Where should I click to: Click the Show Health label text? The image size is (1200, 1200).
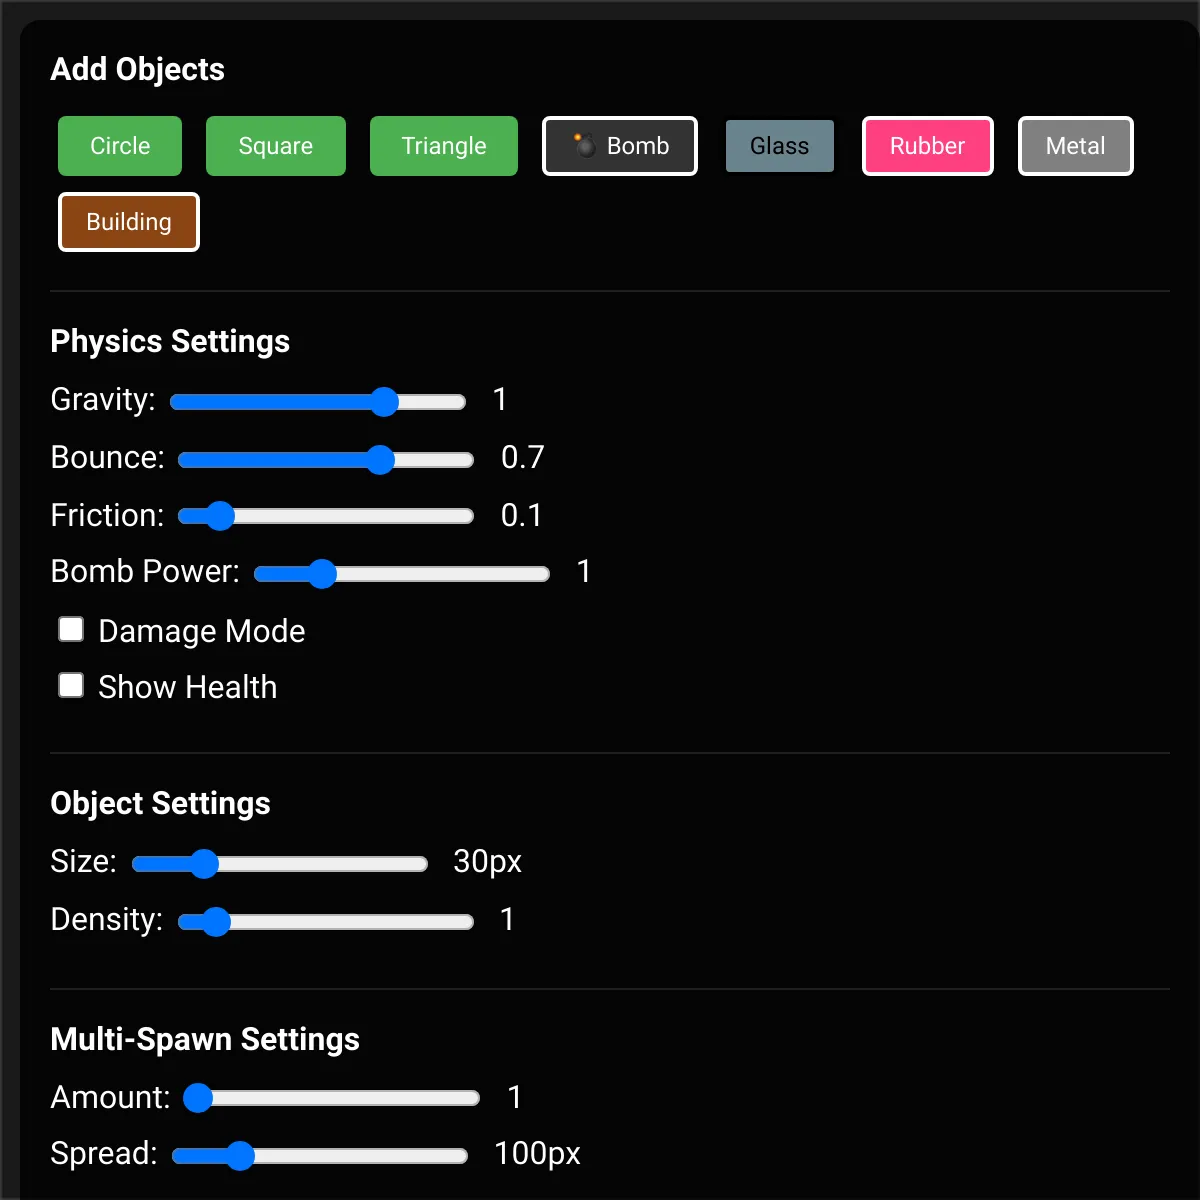pyautogui.click(x=187, y=687)
